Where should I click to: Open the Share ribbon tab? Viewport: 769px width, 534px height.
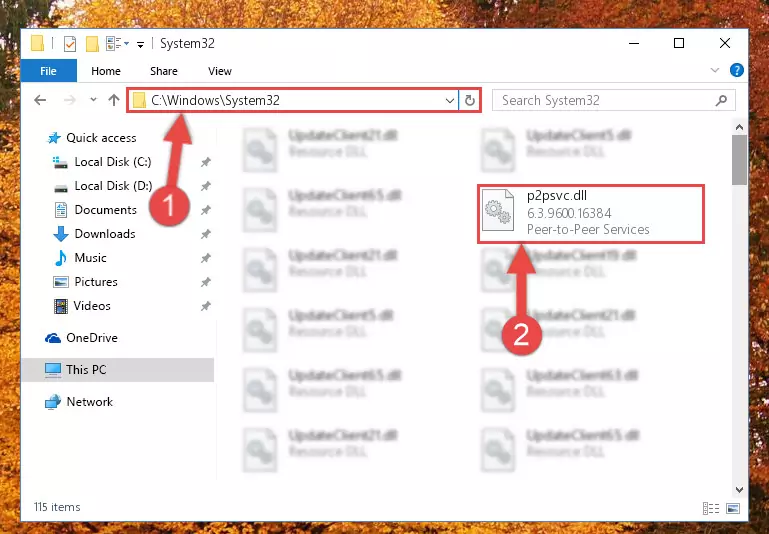[164, 71]
